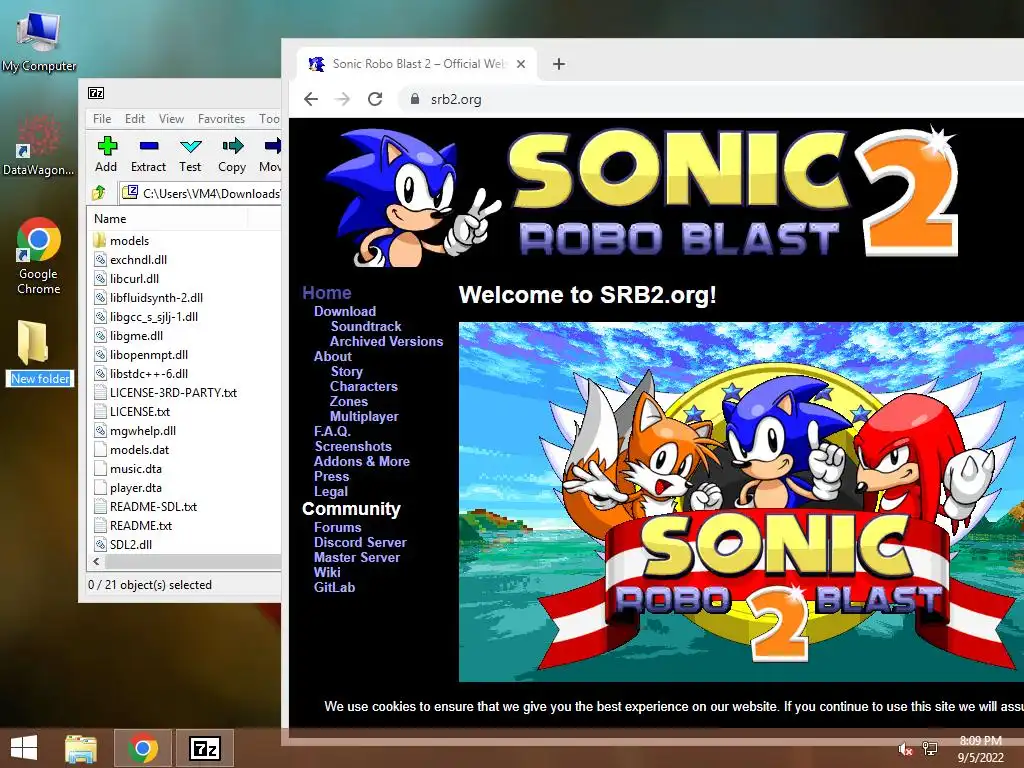Open the Characters link
The height and width of the screenshot is (768, 1024).
coord(364,387)
